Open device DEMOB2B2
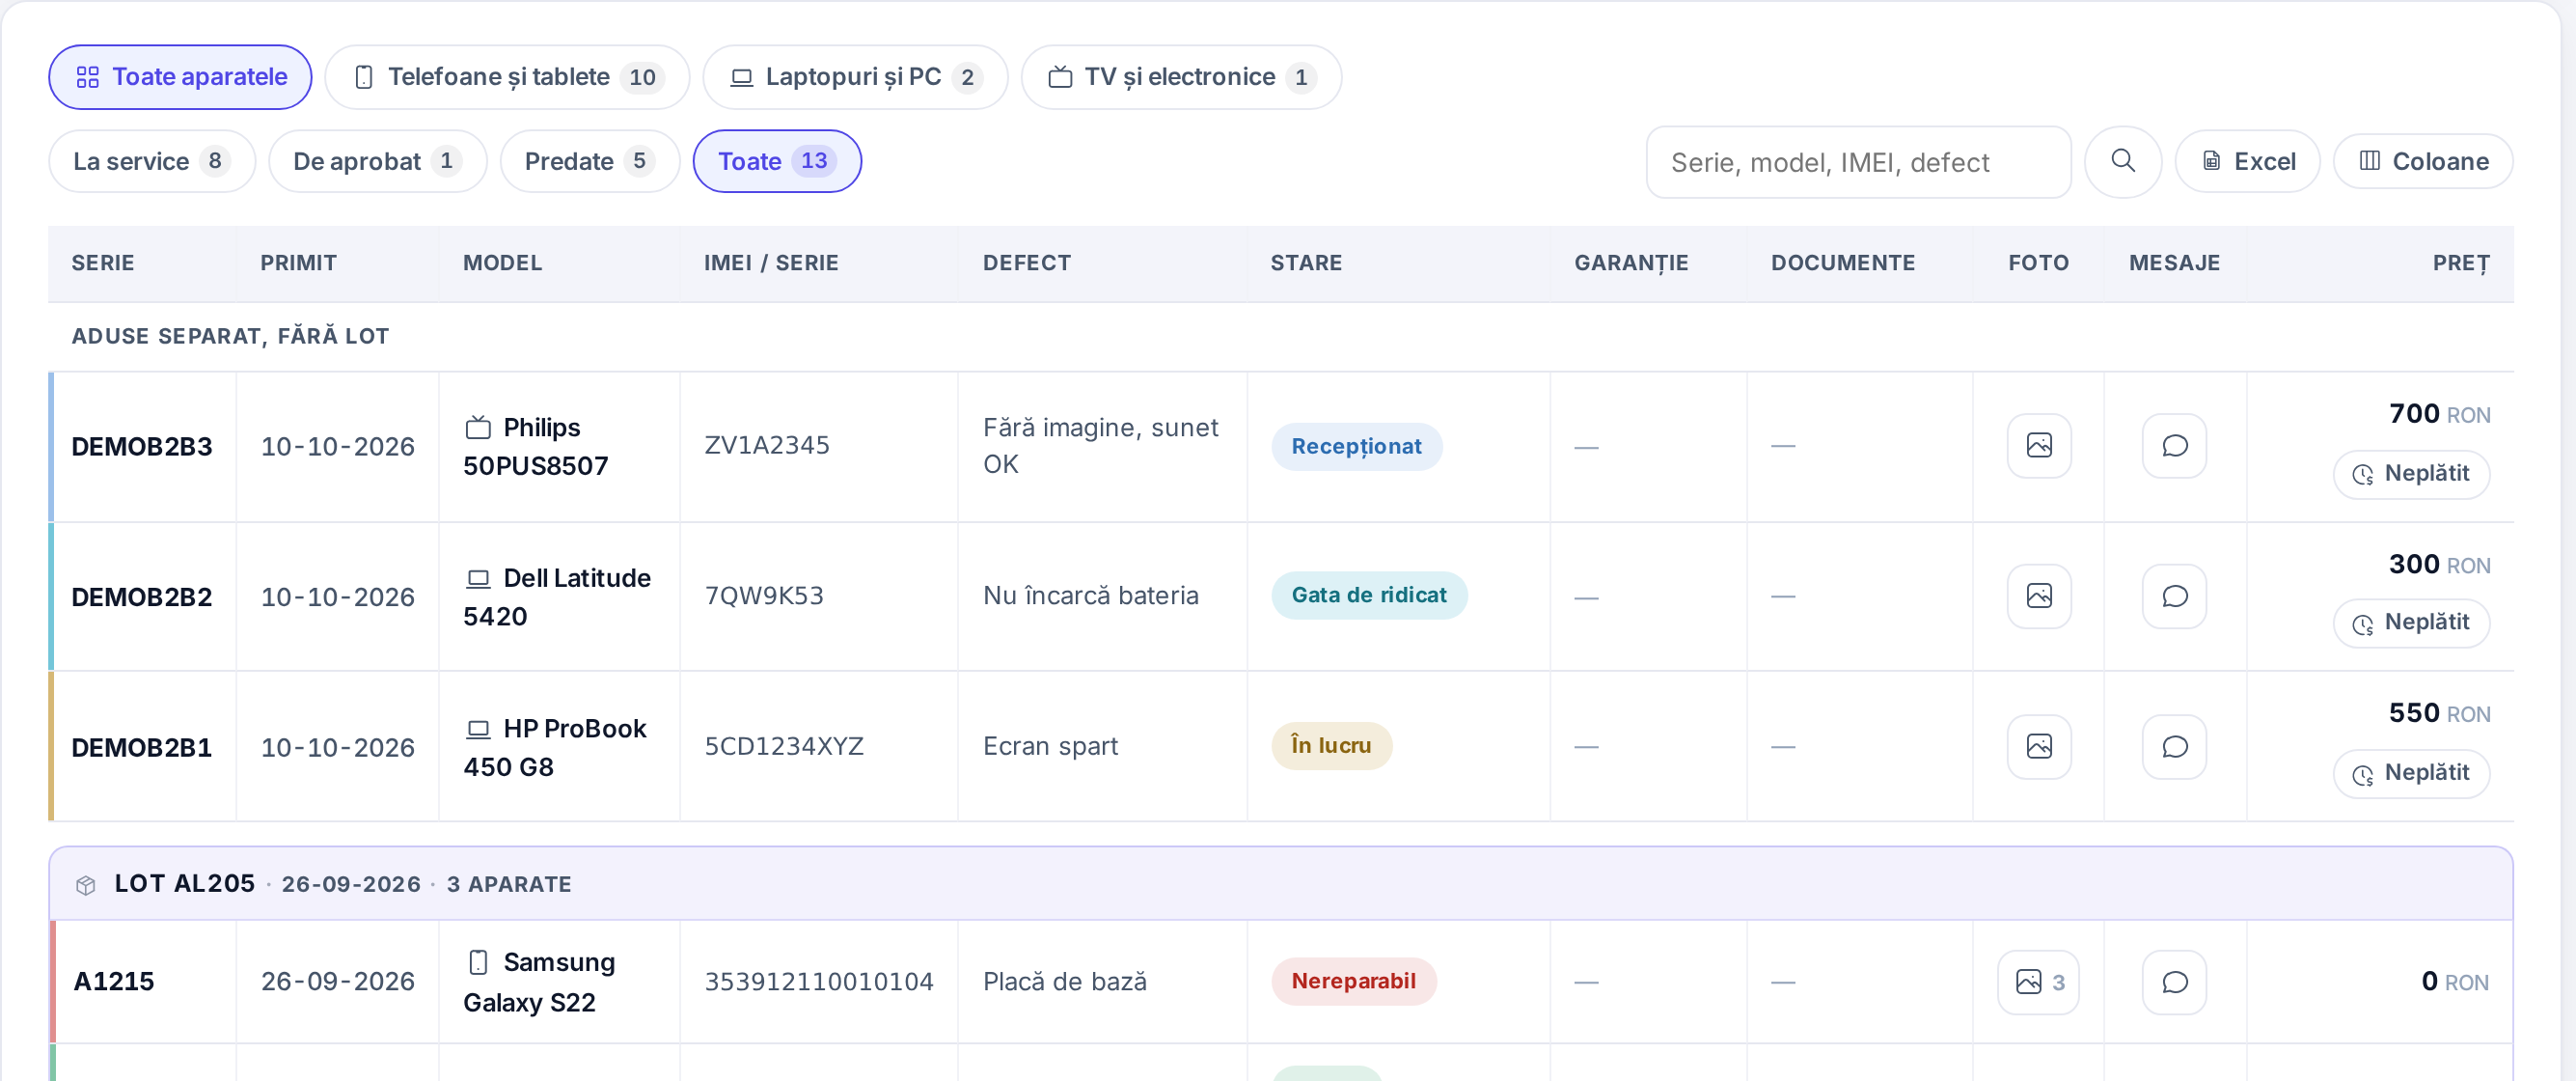Screen dimensions: 2576x1081 [x=141, y=597]
